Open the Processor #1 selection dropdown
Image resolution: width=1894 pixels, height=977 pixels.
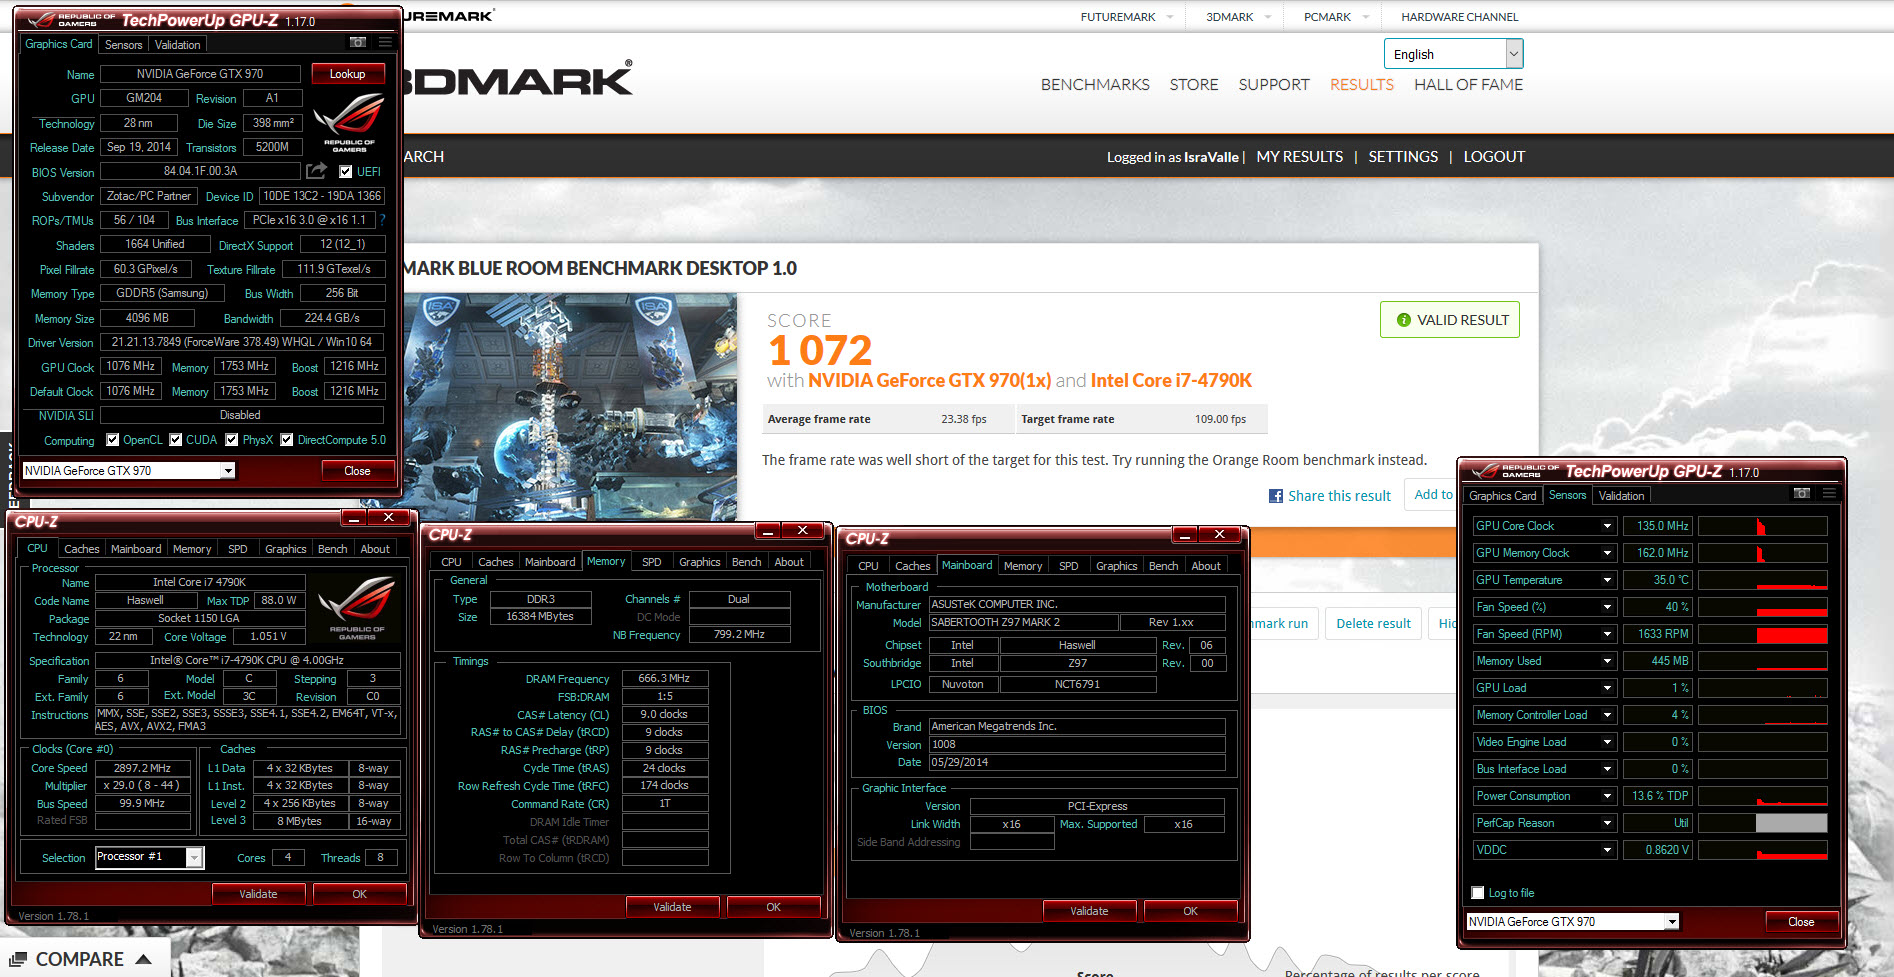(195, 857)
